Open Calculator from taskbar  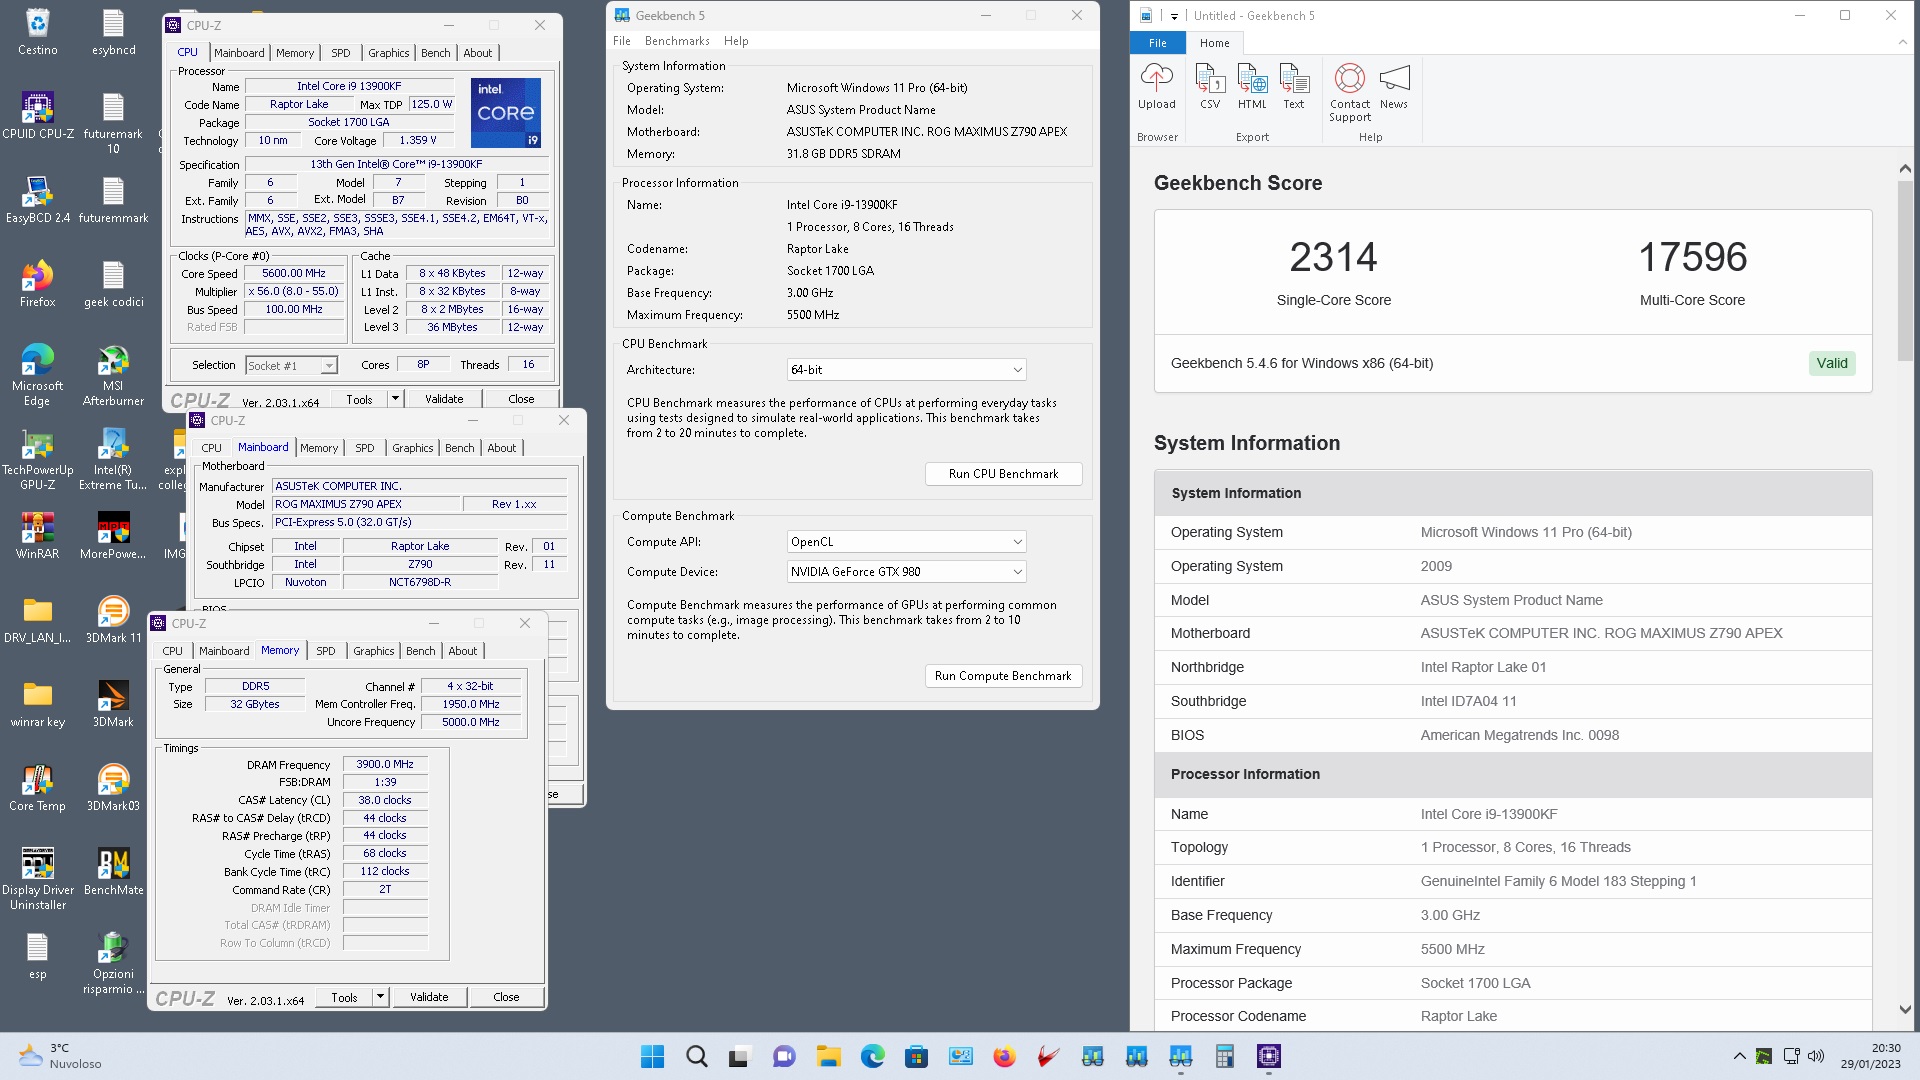tap(1224, 1056)
